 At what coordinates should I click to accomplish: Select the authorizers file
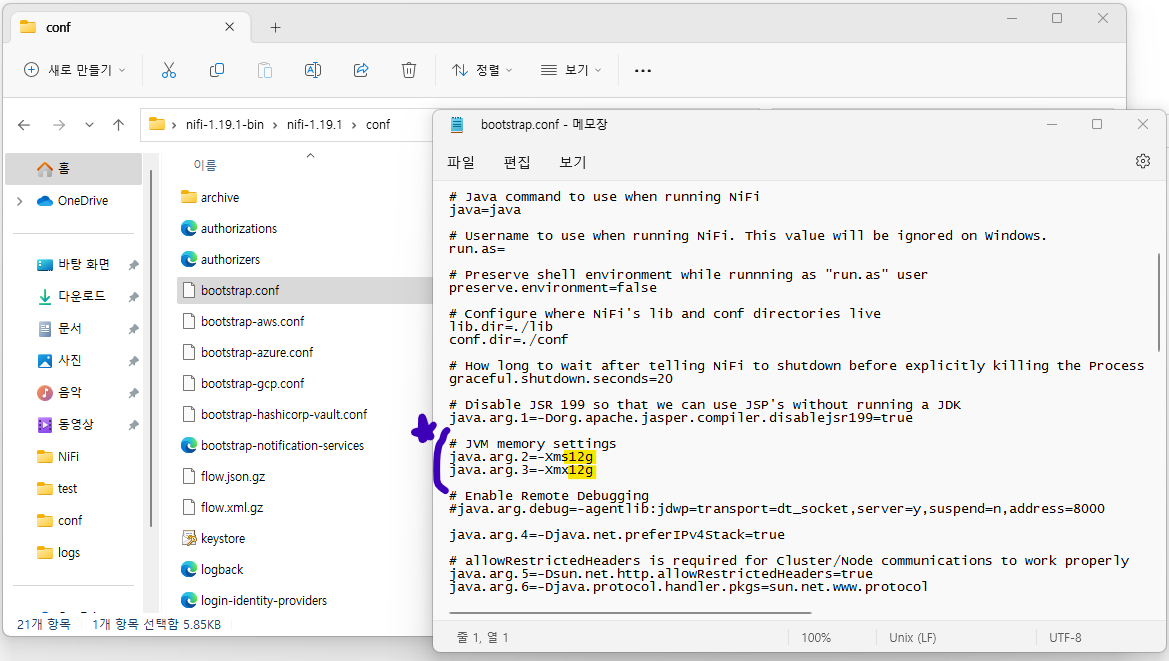point(230,259)
